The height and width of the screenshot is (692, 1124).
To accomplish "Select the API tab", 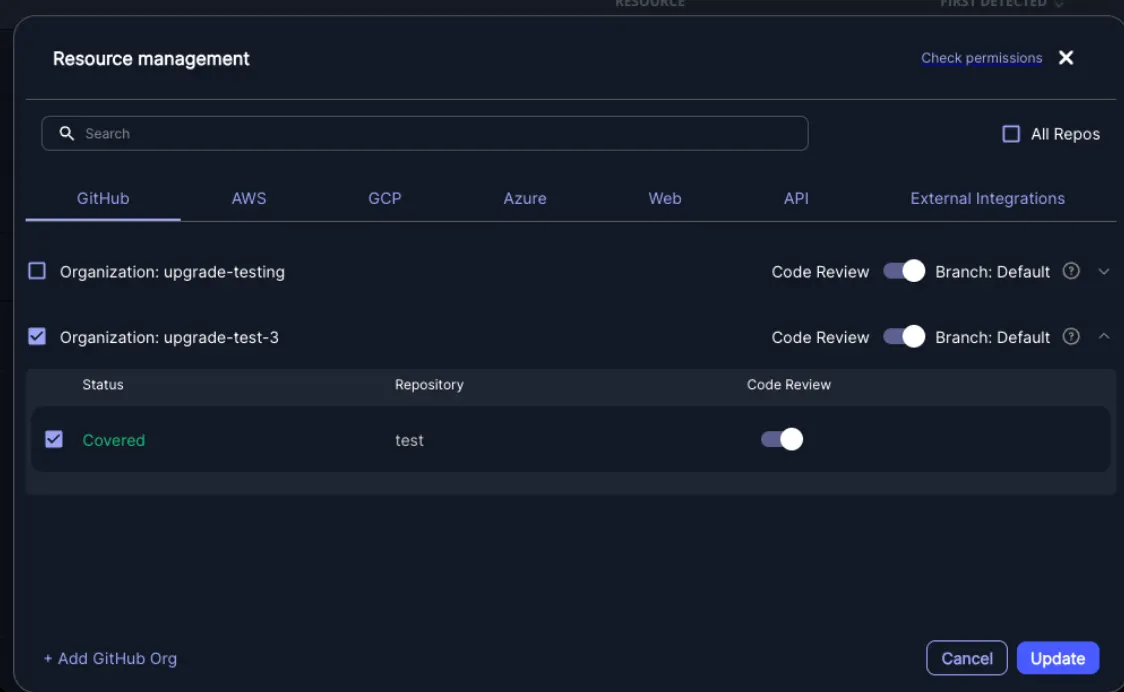I will 796,199.
